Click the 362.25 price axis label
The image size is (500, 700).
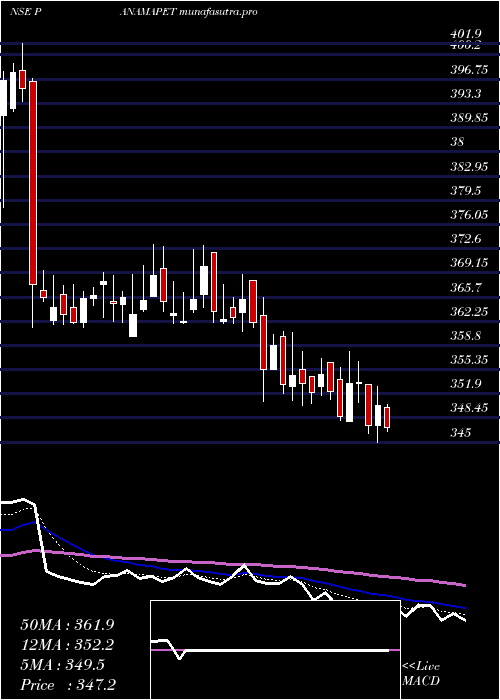(468, 312)
